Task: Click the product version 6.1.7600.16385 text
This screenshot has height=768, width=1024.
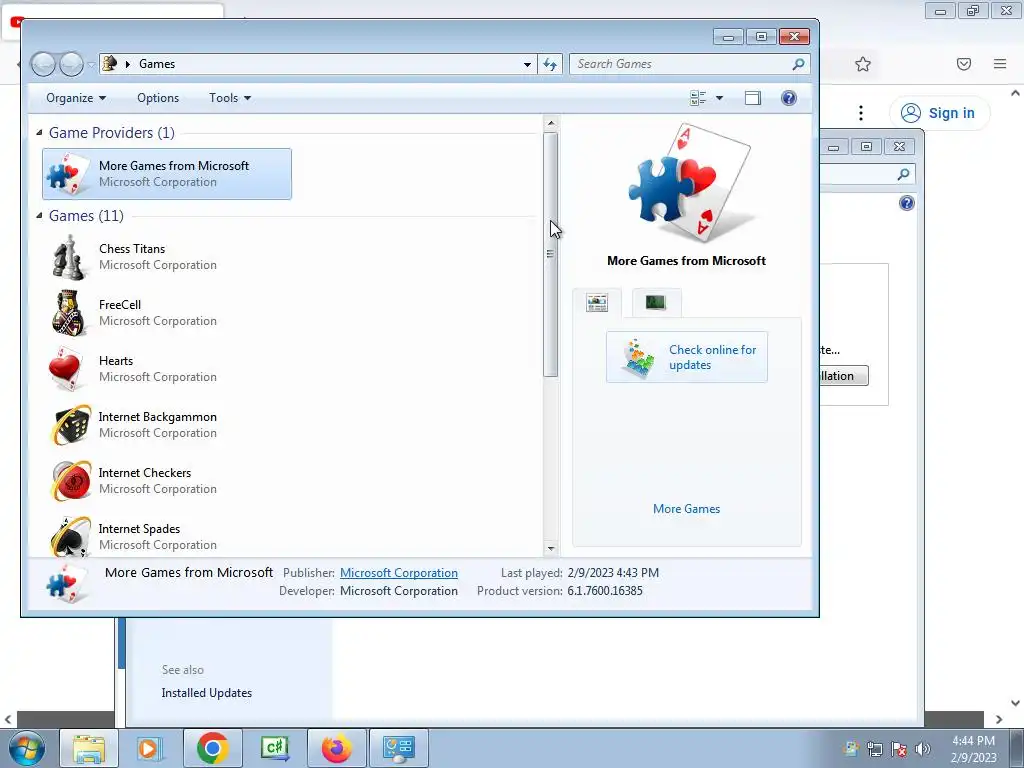Action: coord(605,591)
